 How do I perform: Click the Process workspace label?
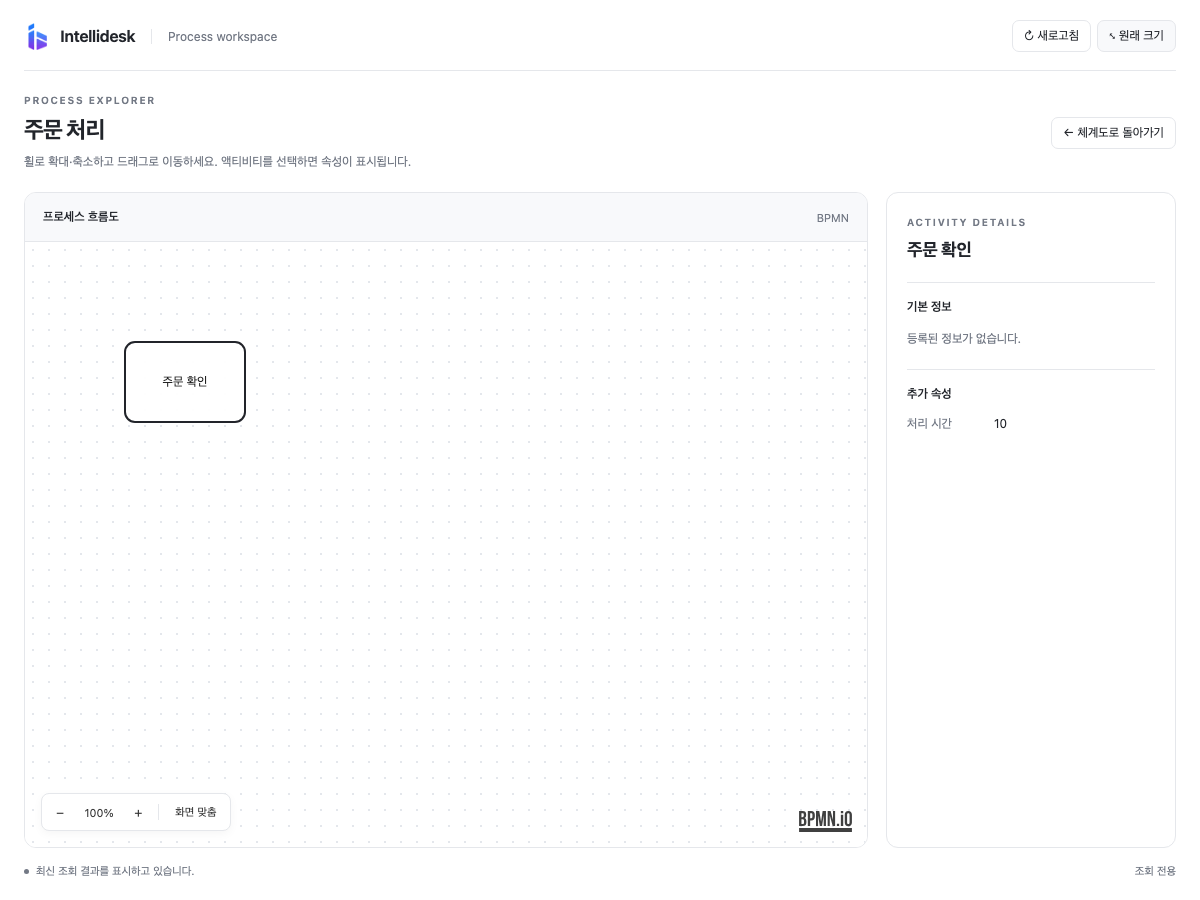pos(222,37)
